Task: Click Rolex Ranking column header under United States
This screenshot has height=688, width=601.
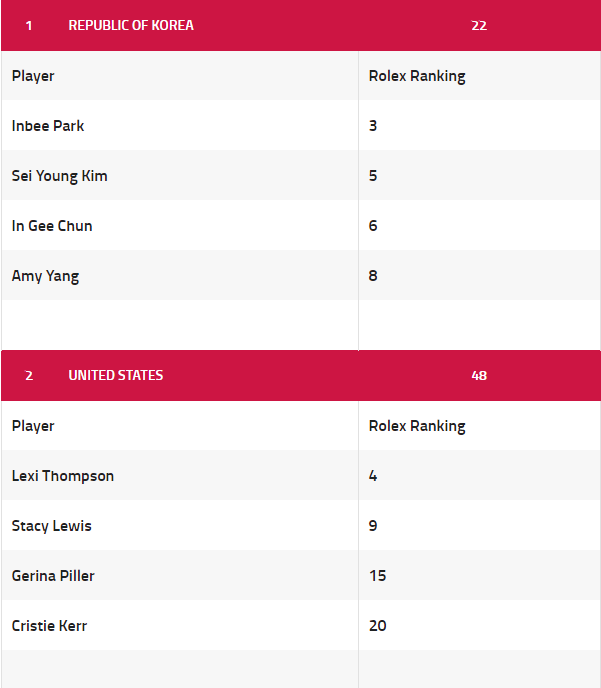Action: click(417, 426)
